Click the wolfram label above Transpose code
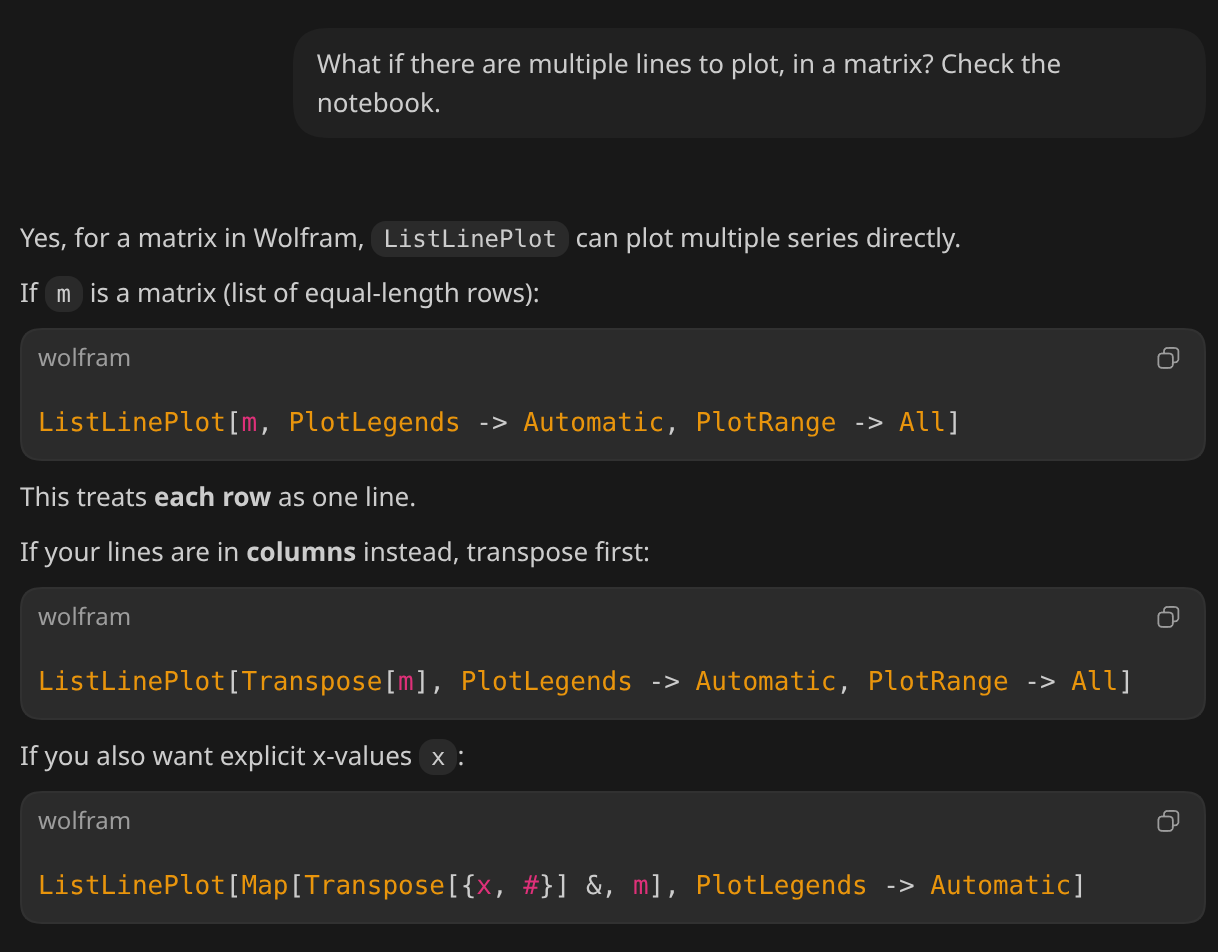Screen dimensions: 1218x952 84,617
